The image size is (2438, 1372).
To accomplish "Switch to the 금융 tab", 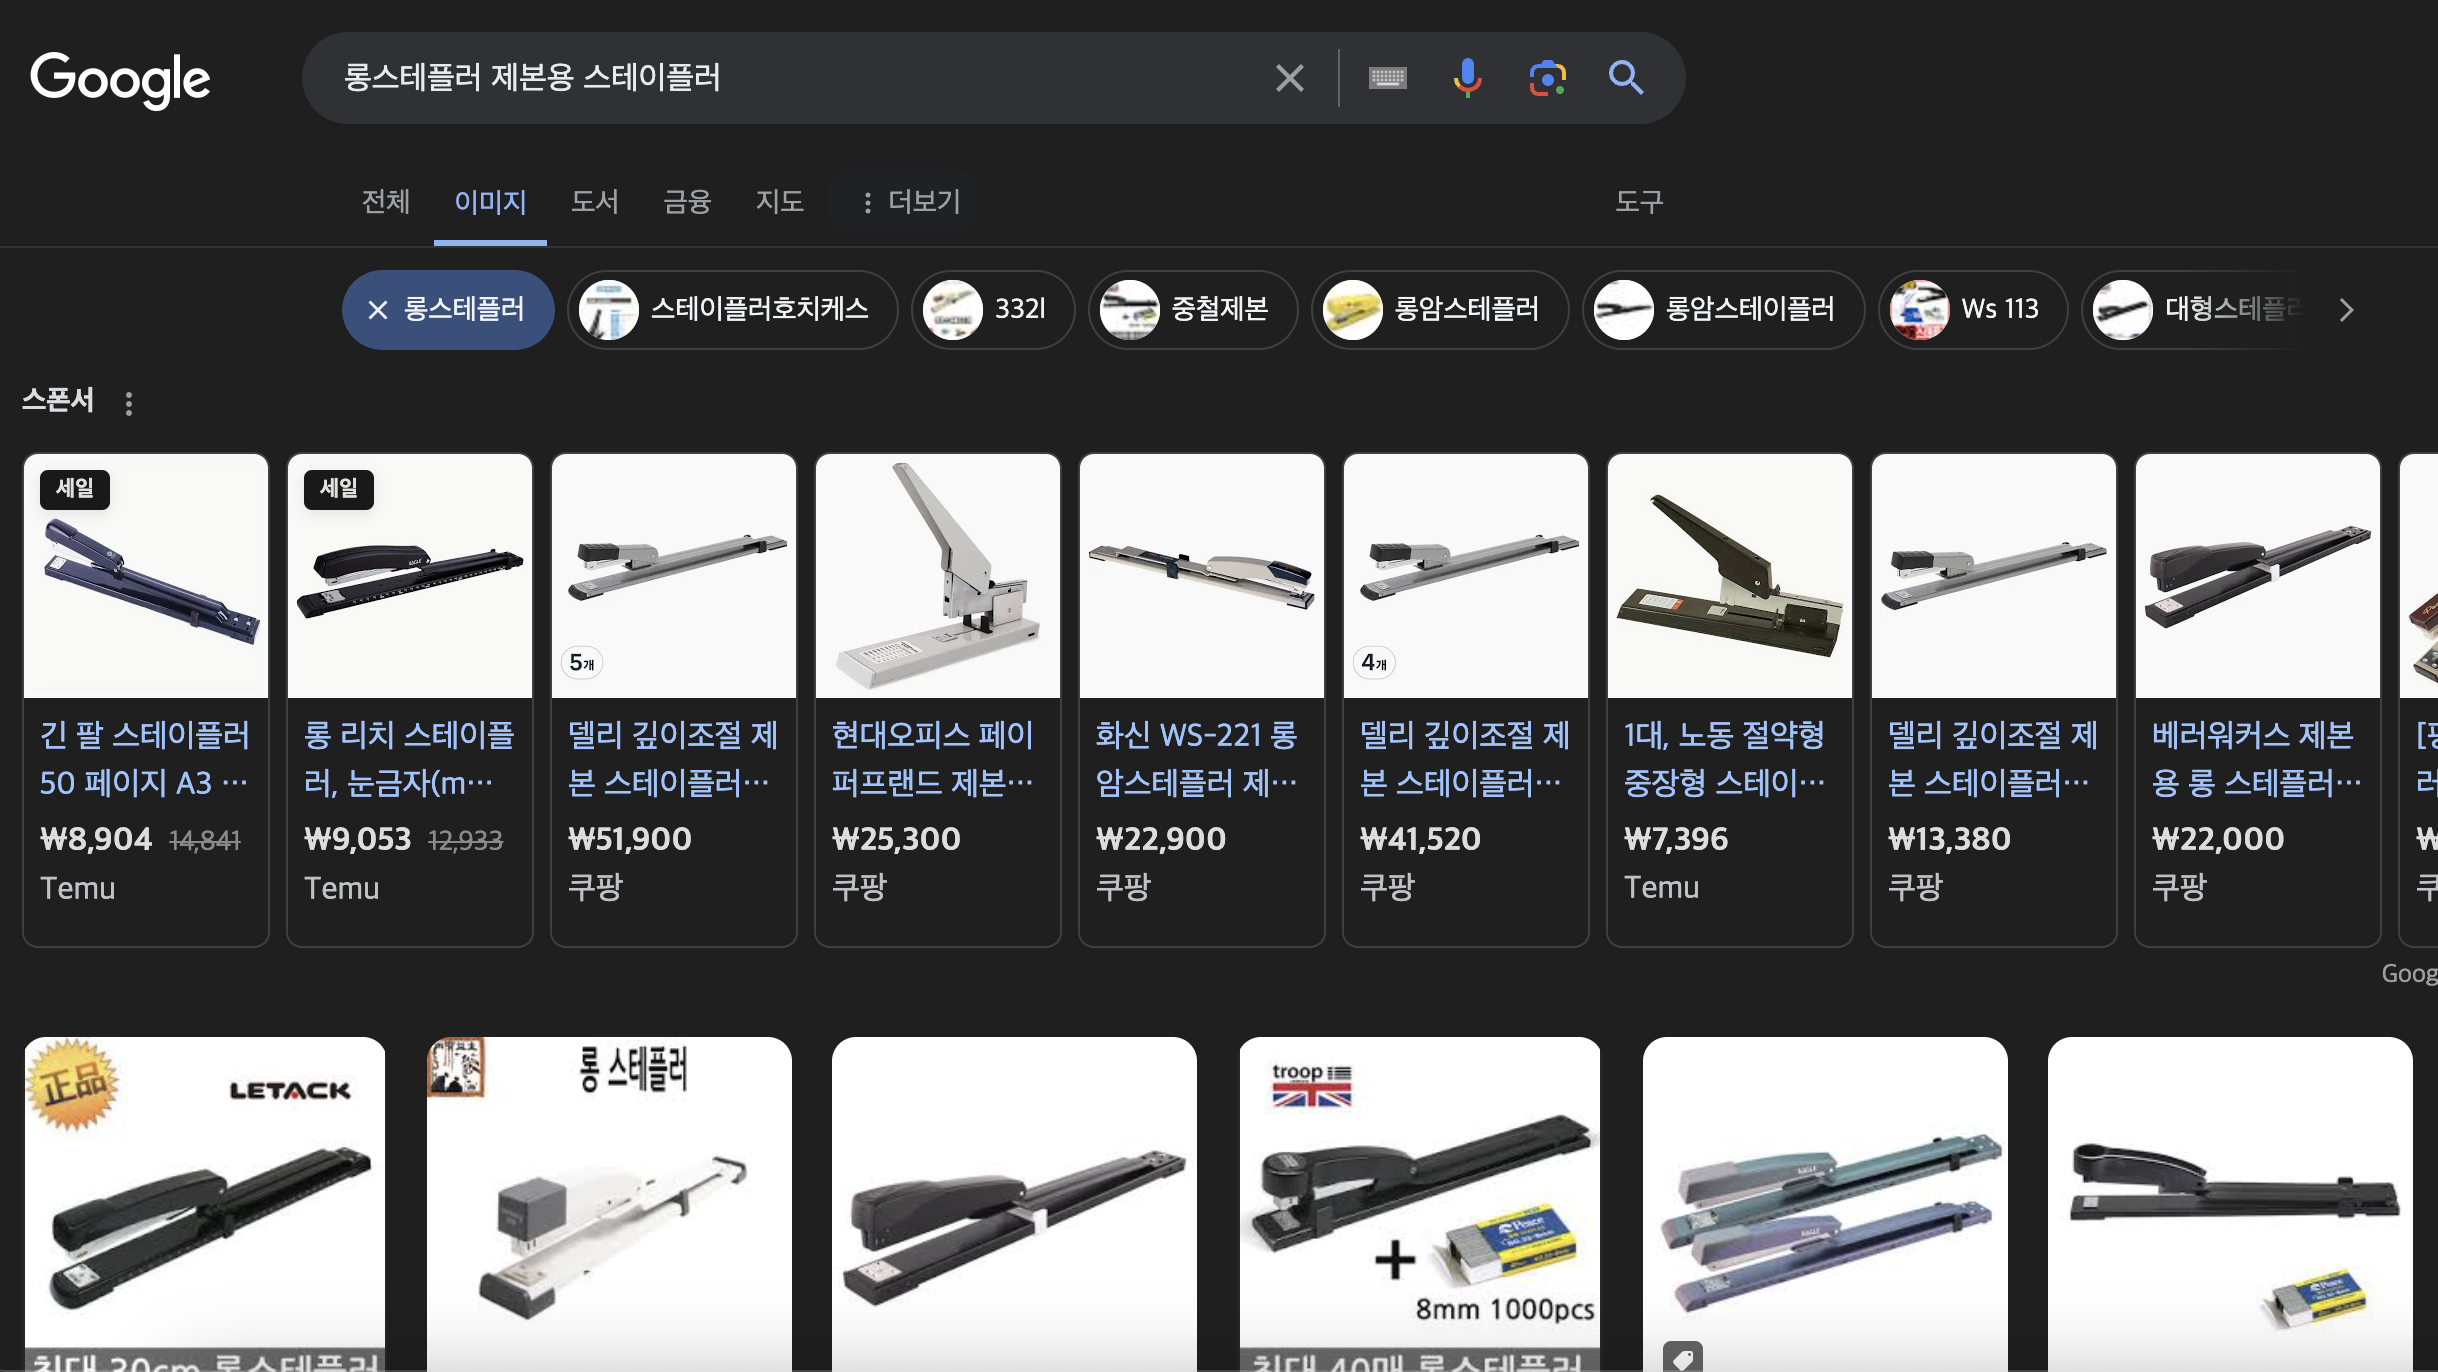I will click(687, 202).
